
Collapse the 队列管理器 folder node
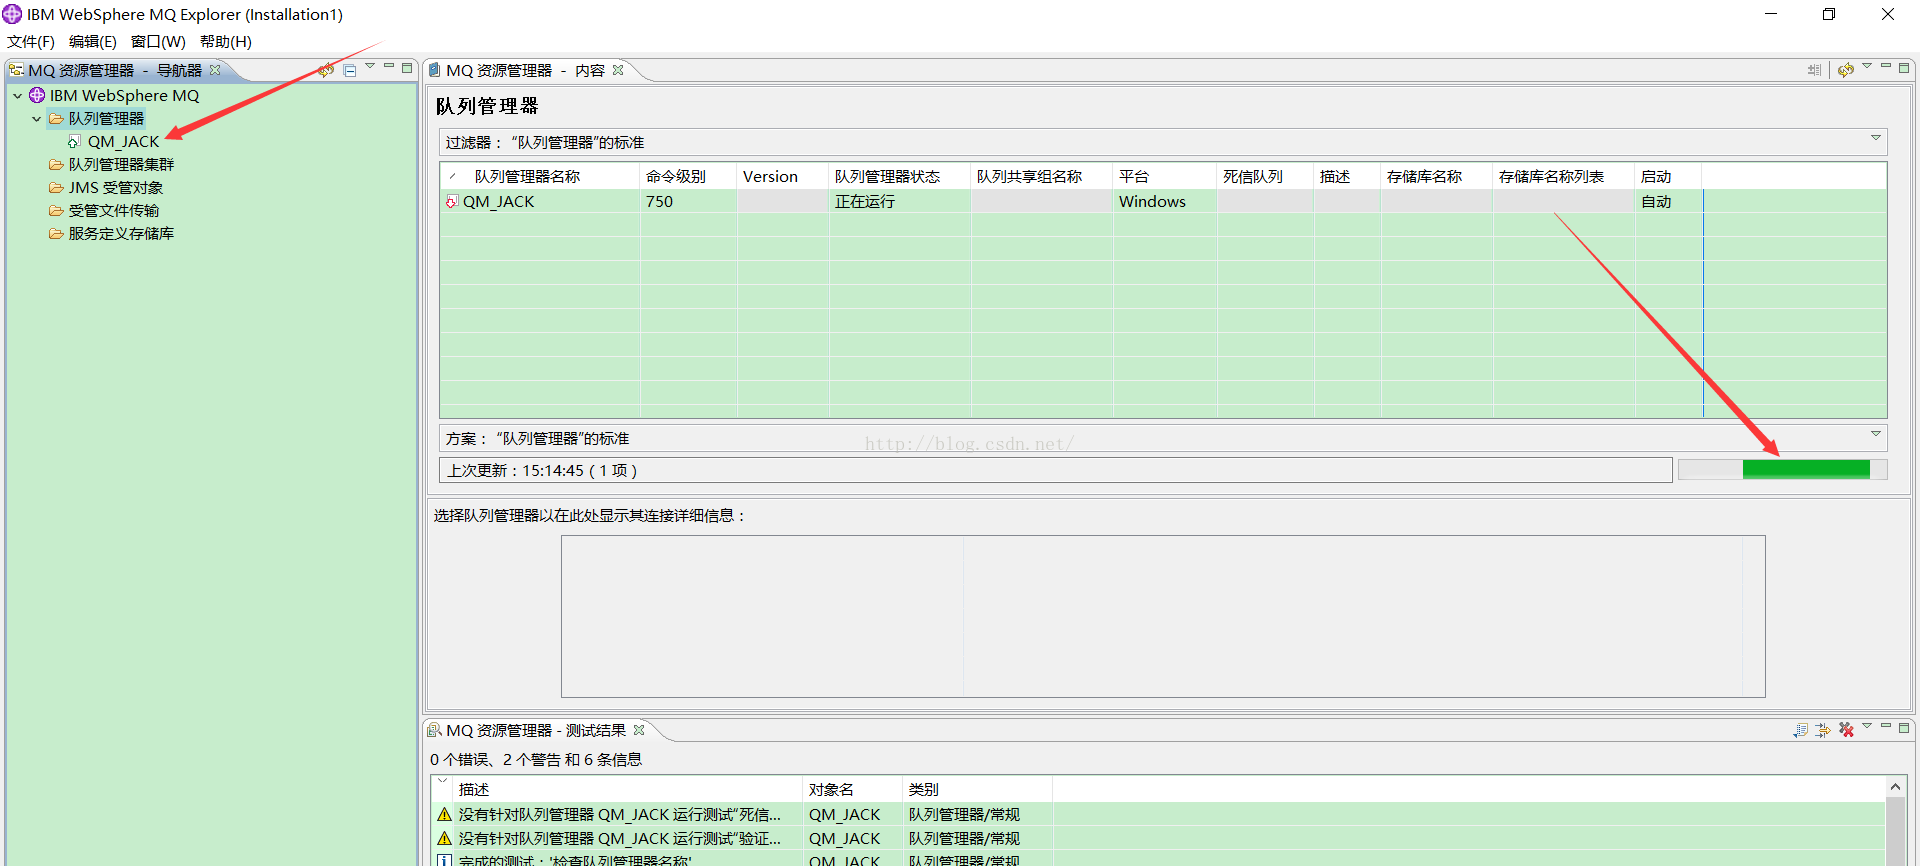pos(37,119)
